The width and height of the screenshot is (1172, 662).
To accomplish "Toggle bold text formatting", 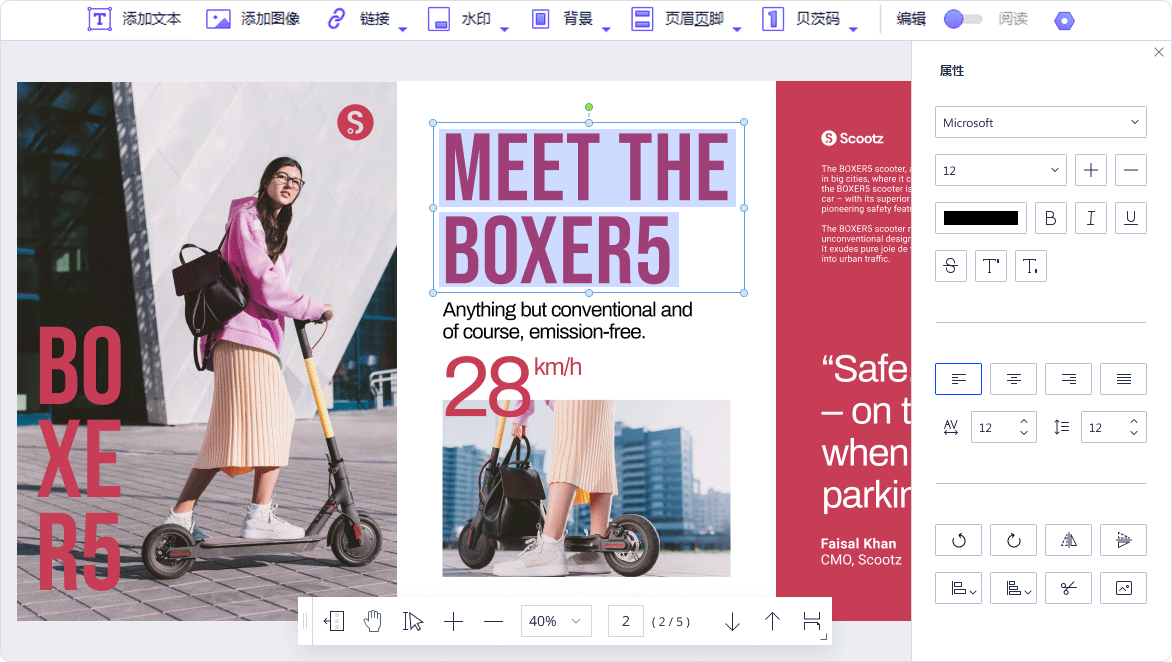I will pos(1050,218).
